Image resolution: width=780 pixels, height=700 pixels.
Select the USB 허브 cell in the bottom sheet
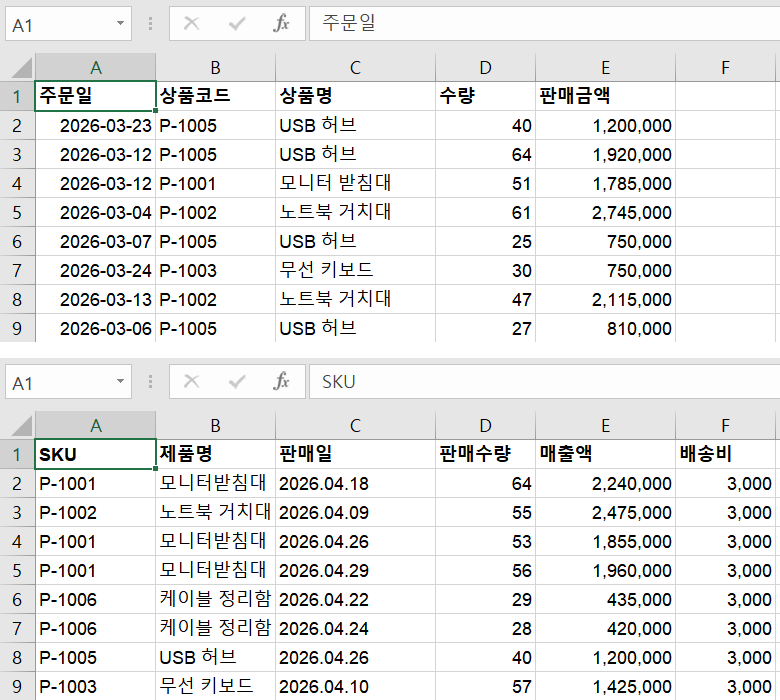(215, 657)
